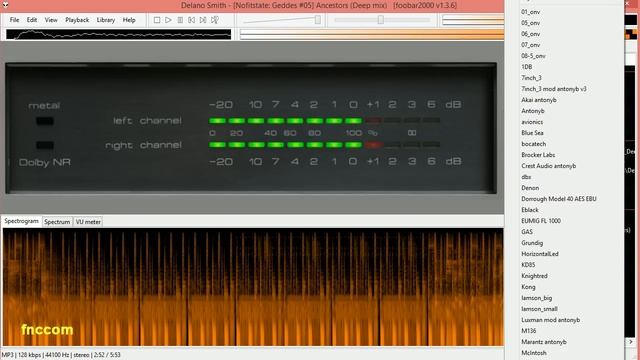Click the left channel LED meter

(324, 121)
